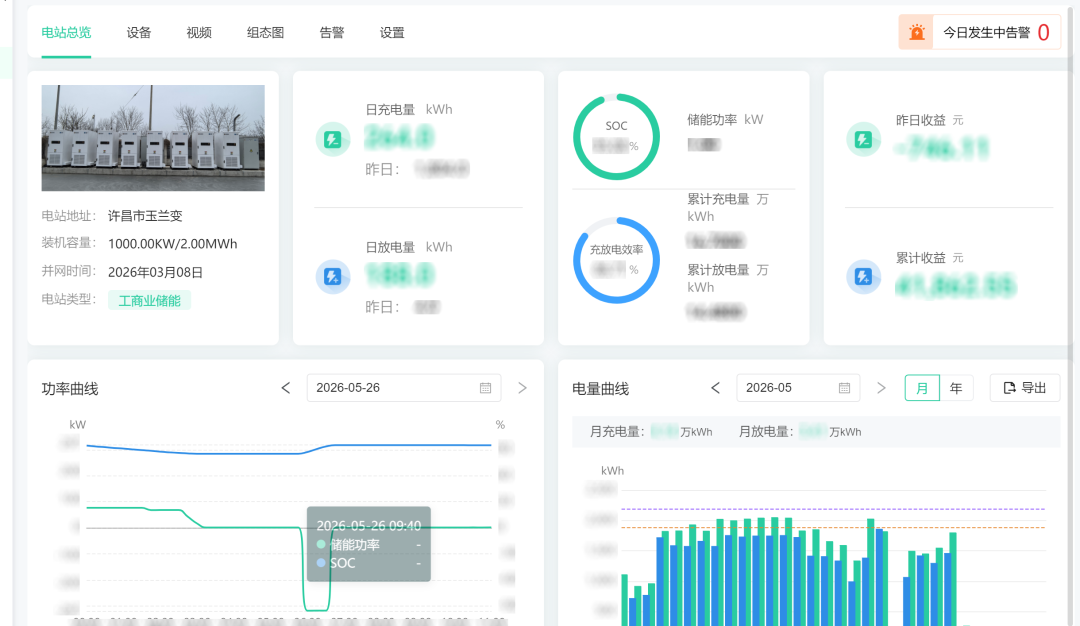The image size is (1080, 626).
Task: Click the 日放电量 blue battery icon
Action: [x=333, y=277]
